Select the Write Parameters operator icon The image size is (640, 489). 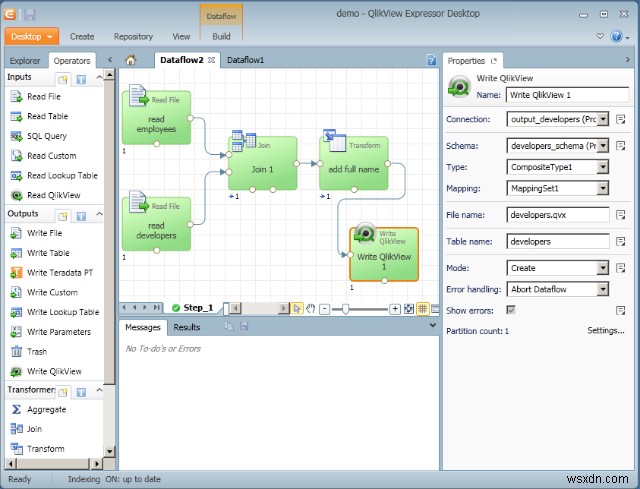click(x=16, y=332)
